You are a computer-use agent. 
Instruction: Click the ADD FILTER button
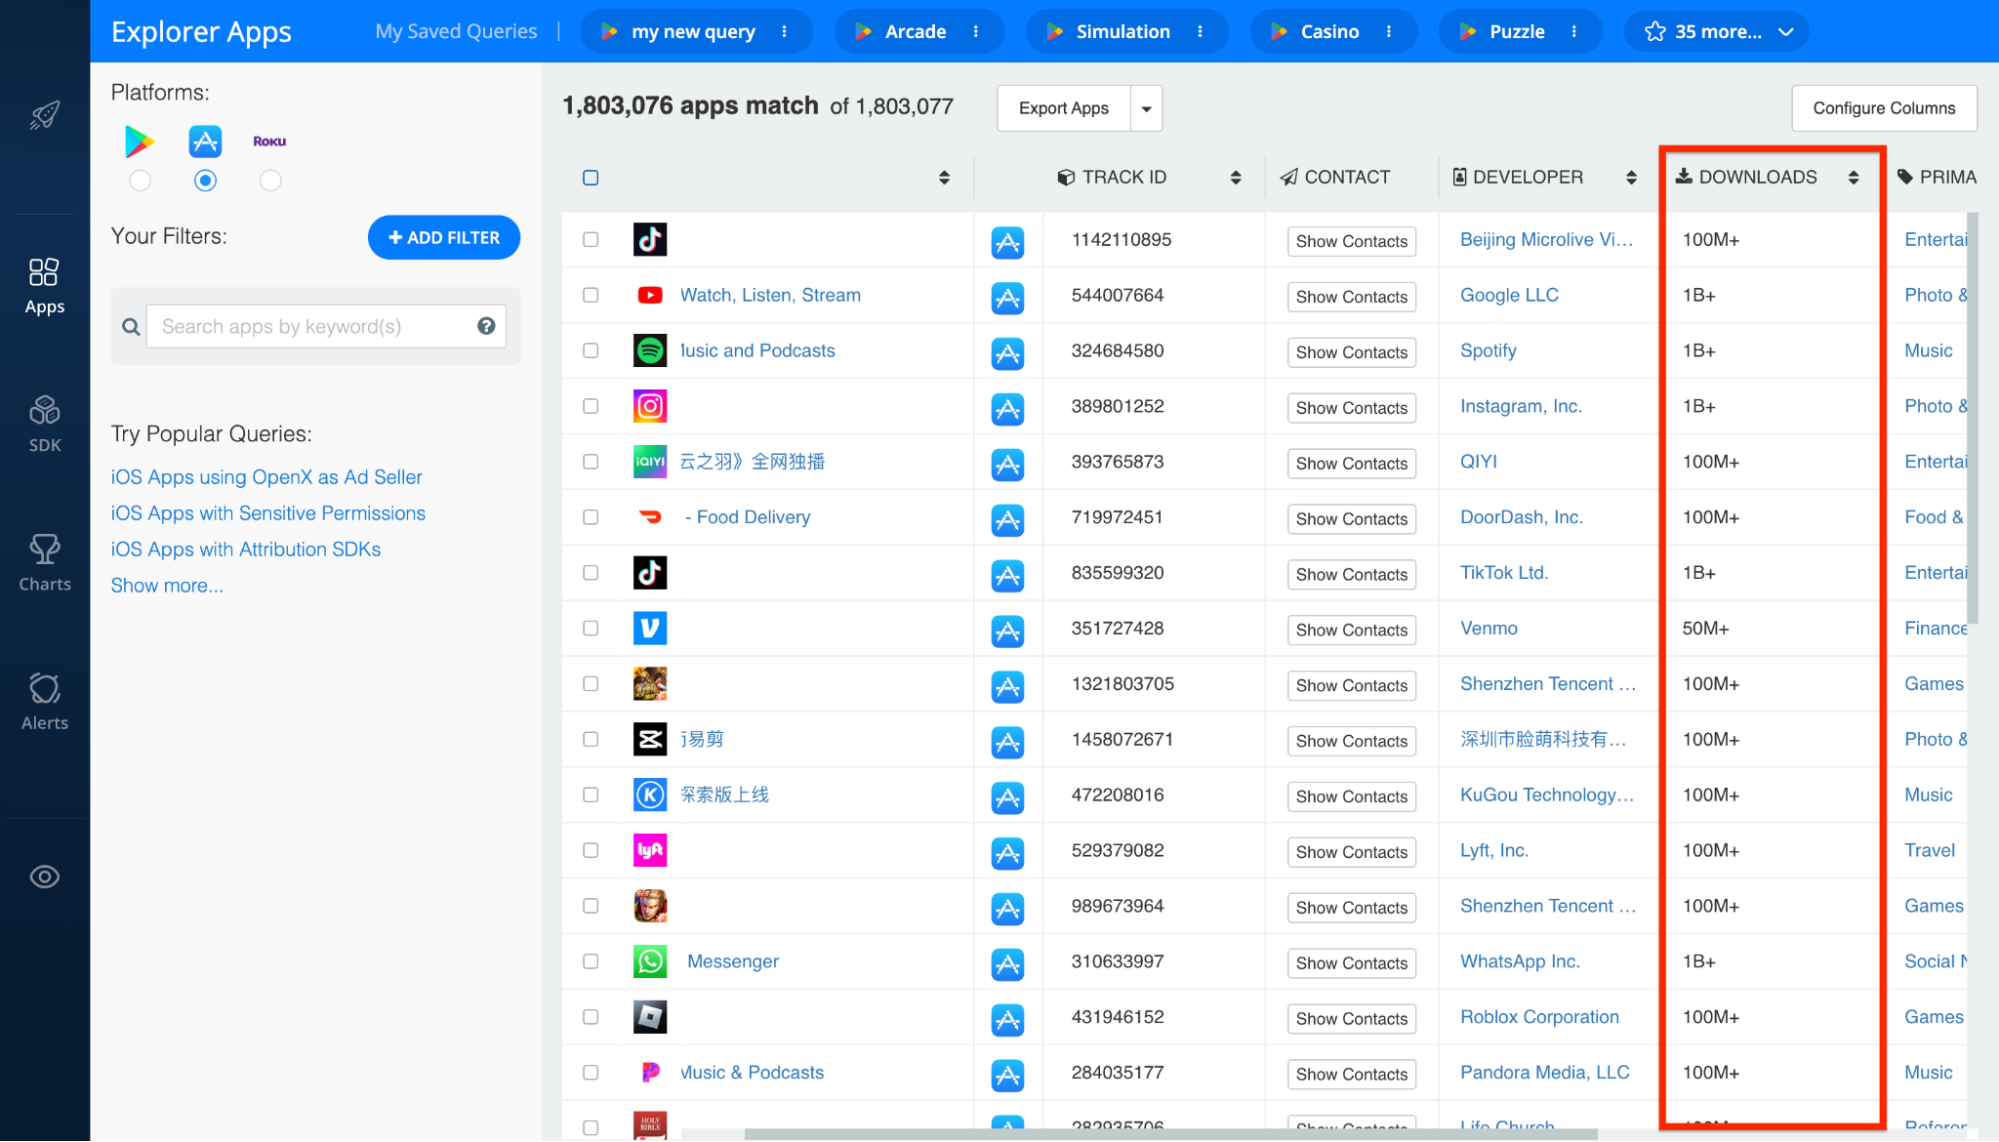coord(444,237)
